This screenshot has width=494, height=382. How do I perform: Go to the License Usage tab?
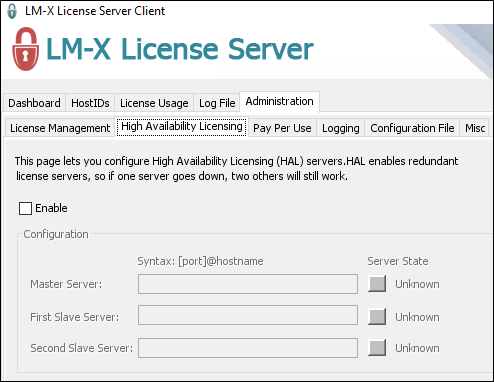[x=154, y=103]
